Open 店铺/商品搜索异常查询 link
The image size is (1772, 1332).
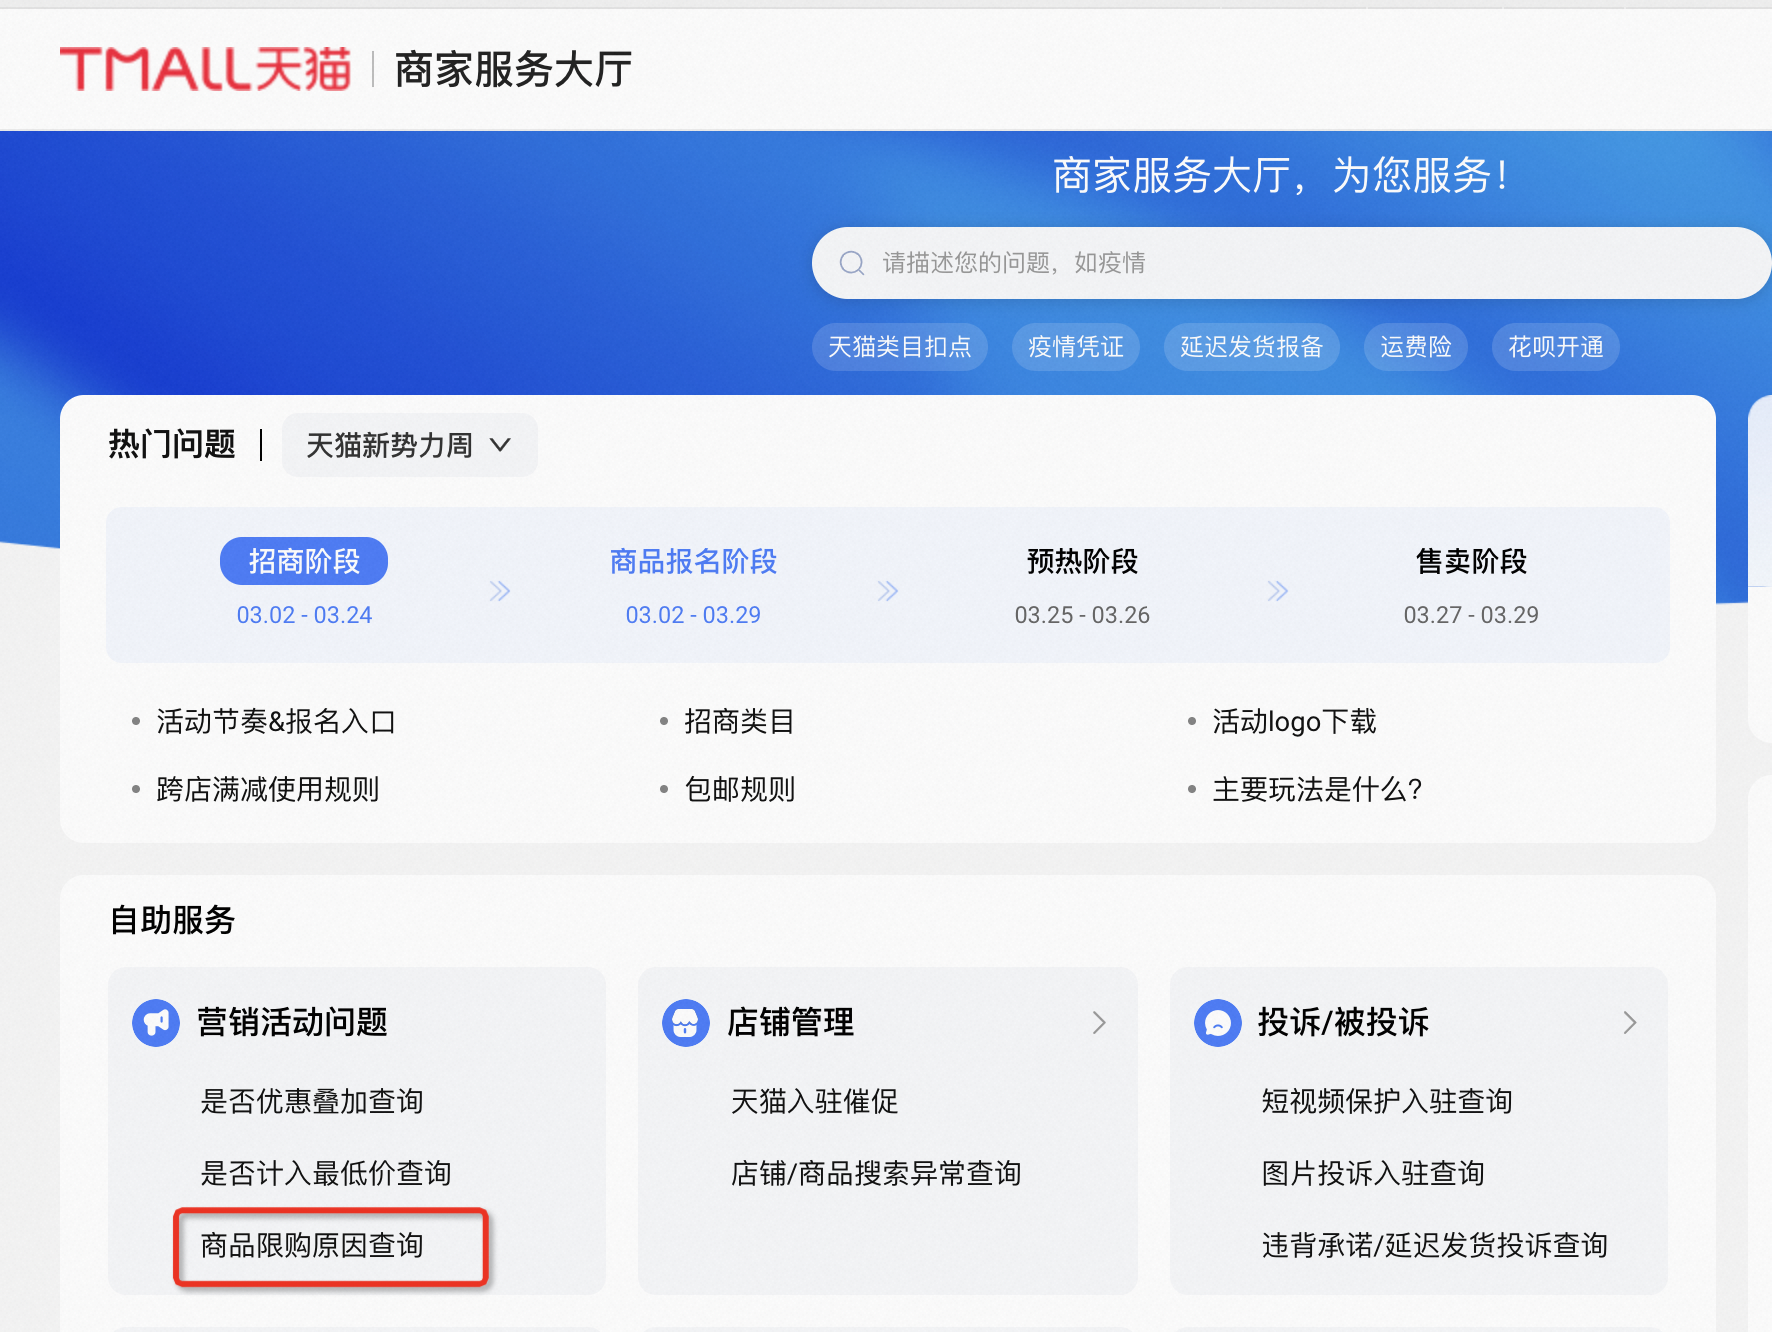point(876,1173)
